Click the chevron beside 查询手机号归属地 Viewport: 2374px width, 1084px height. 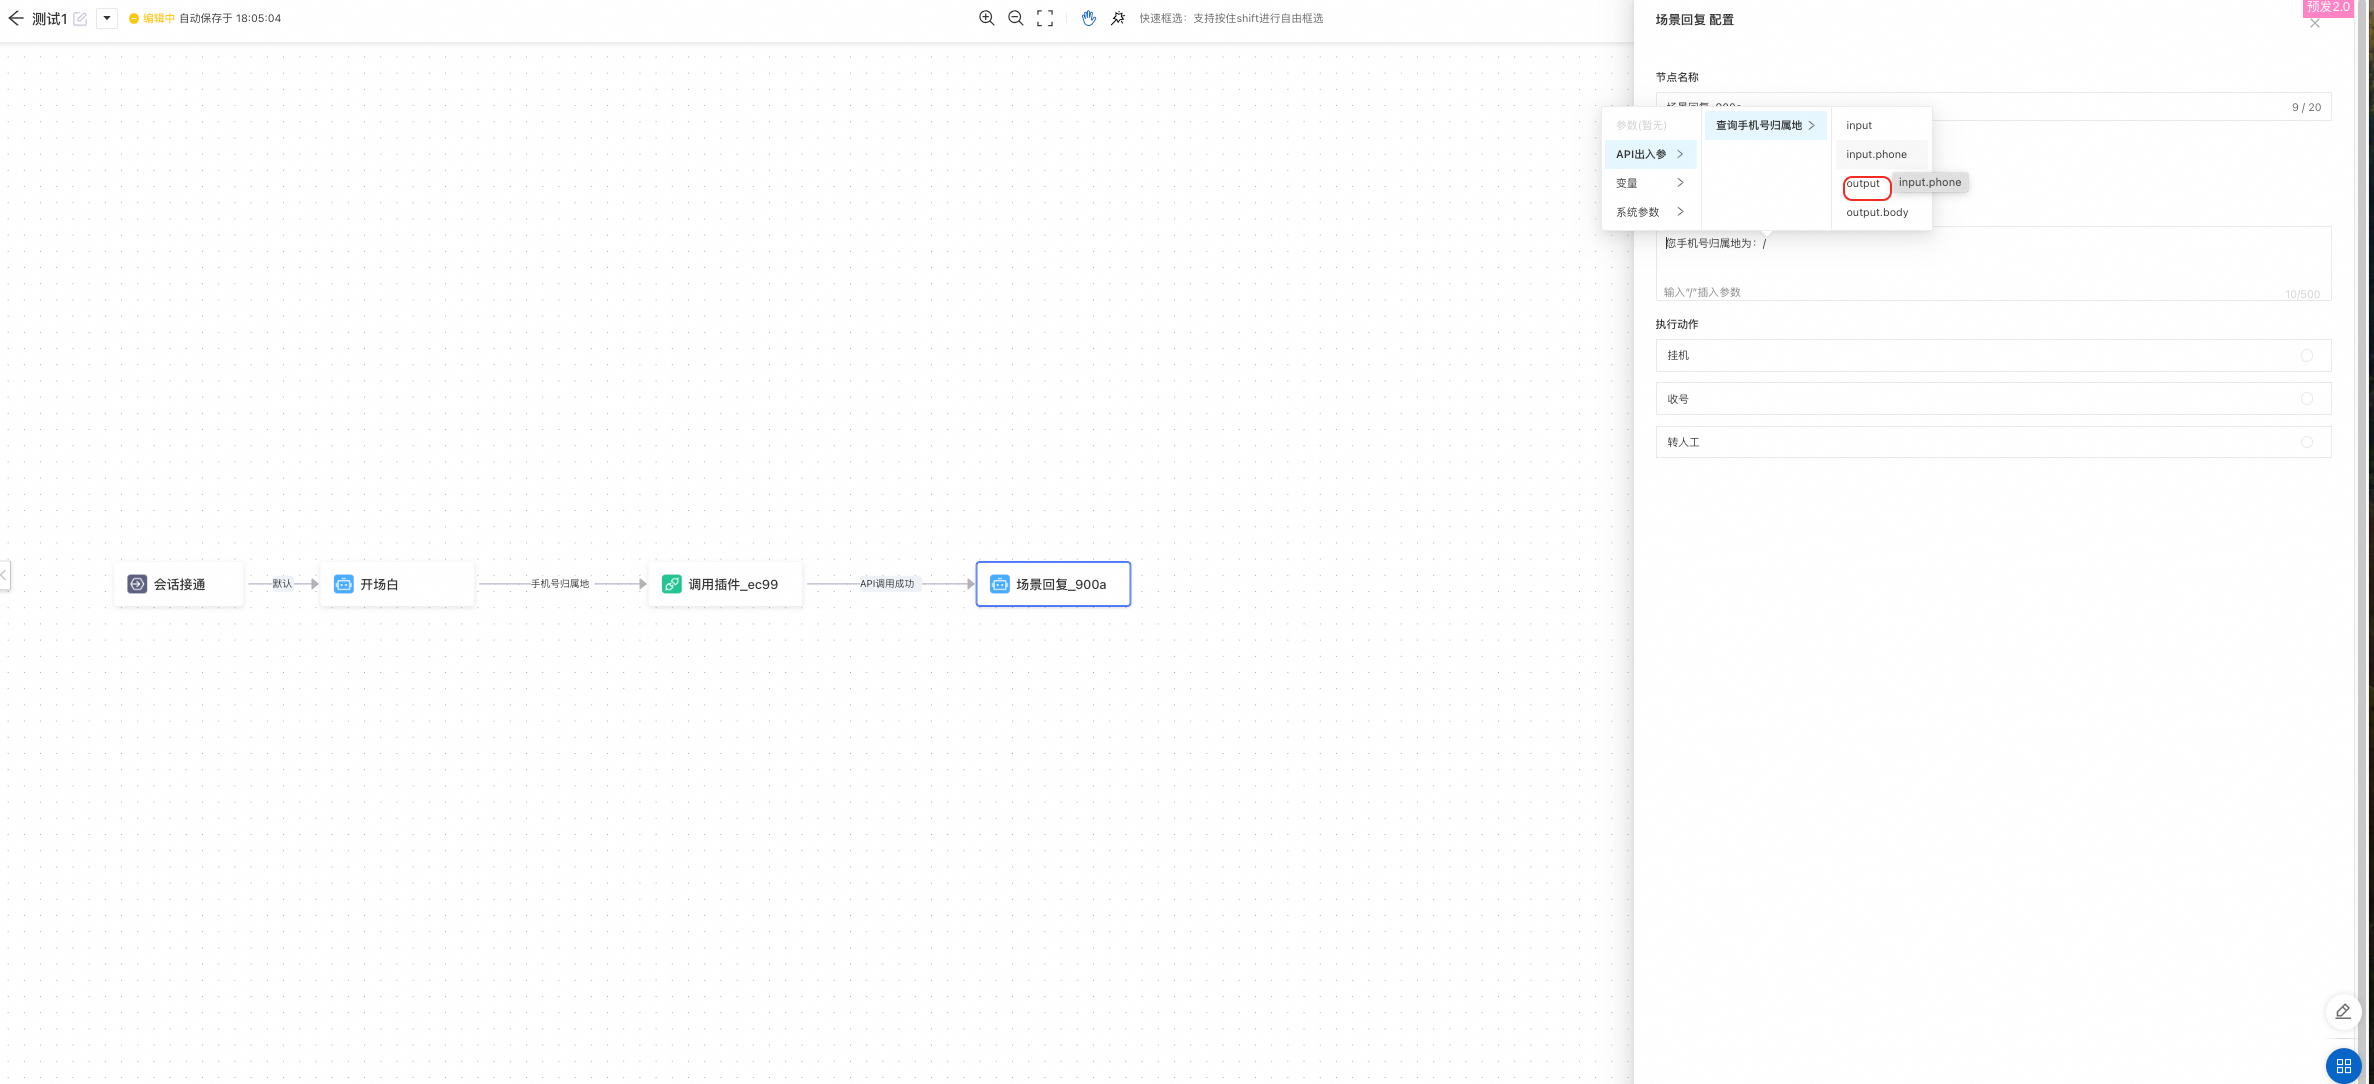[x=1811, y=125]
